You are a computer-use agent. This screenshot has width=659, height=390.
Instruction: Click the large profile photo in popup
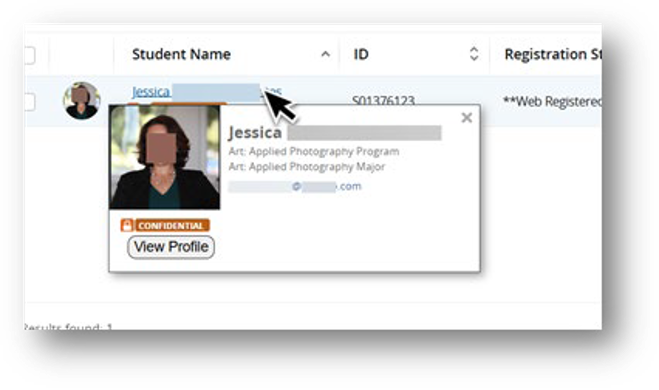click(x=164, y=157)
